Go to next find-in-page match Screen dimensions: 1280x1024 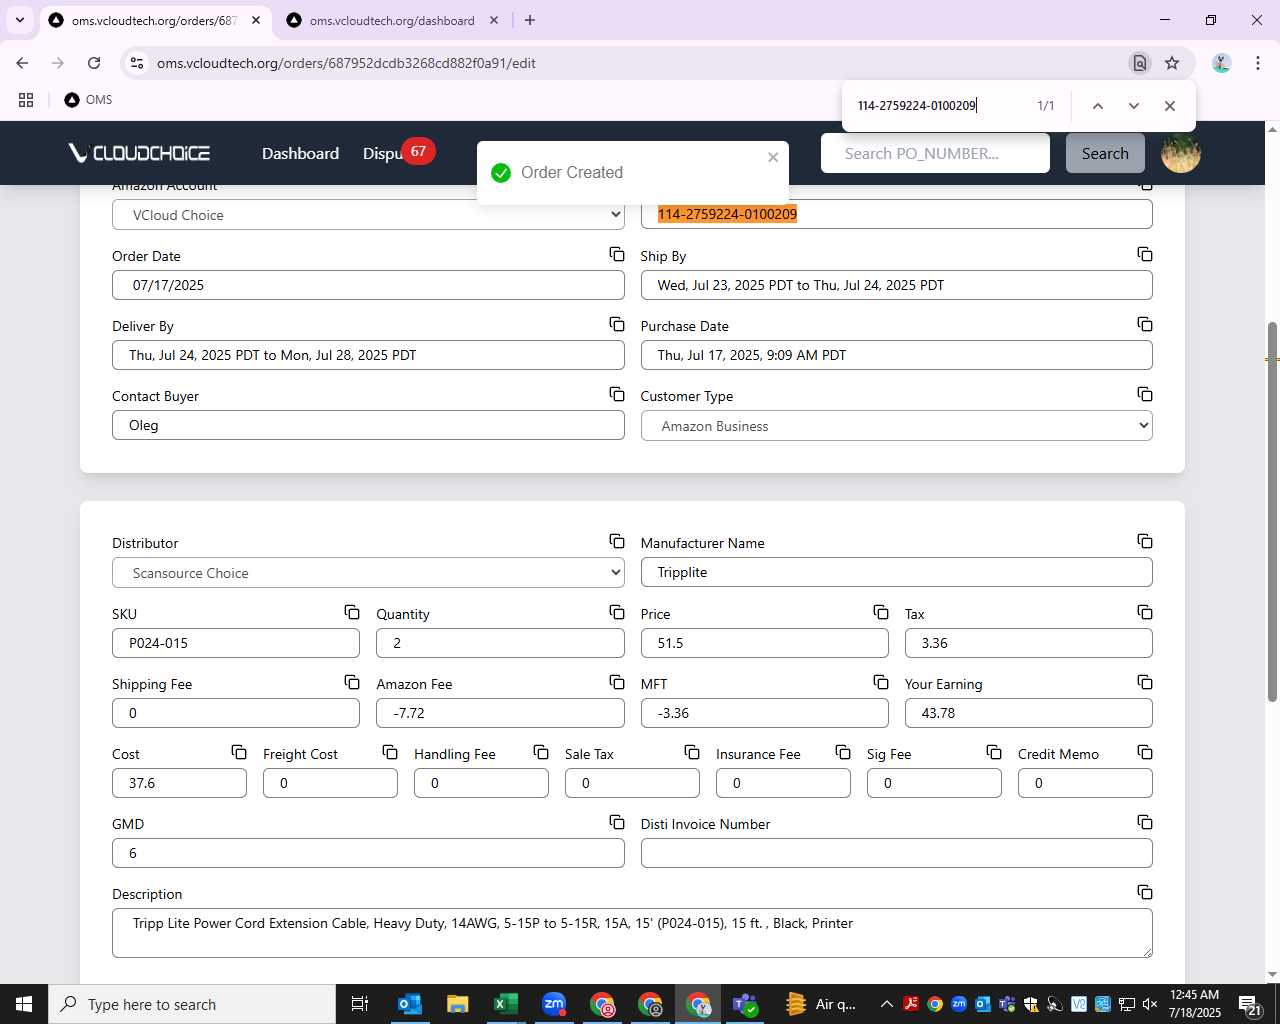pyautogui.click(x=1134, y=106)
